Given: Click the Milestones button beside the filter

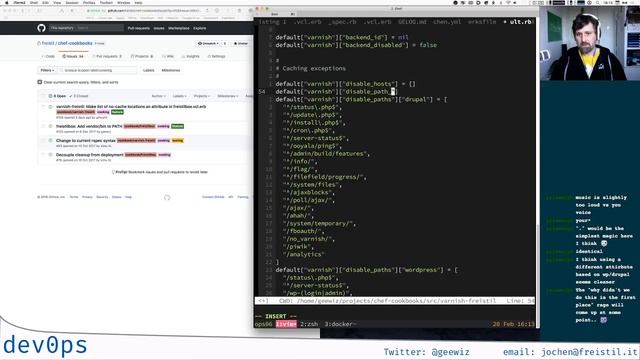Looking at the screenshot, I should pyautogui.click(x=171, y=70).
